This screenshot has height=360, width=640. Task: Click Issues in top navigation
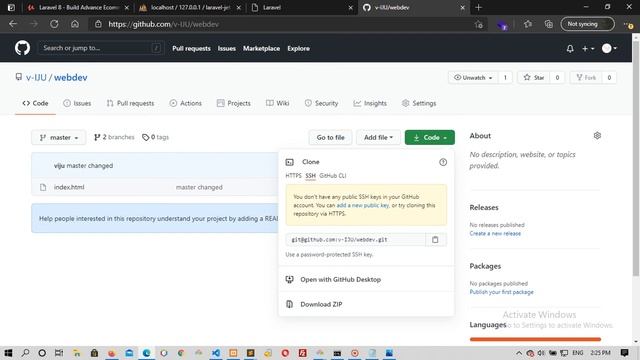click(x=227, y=49)
